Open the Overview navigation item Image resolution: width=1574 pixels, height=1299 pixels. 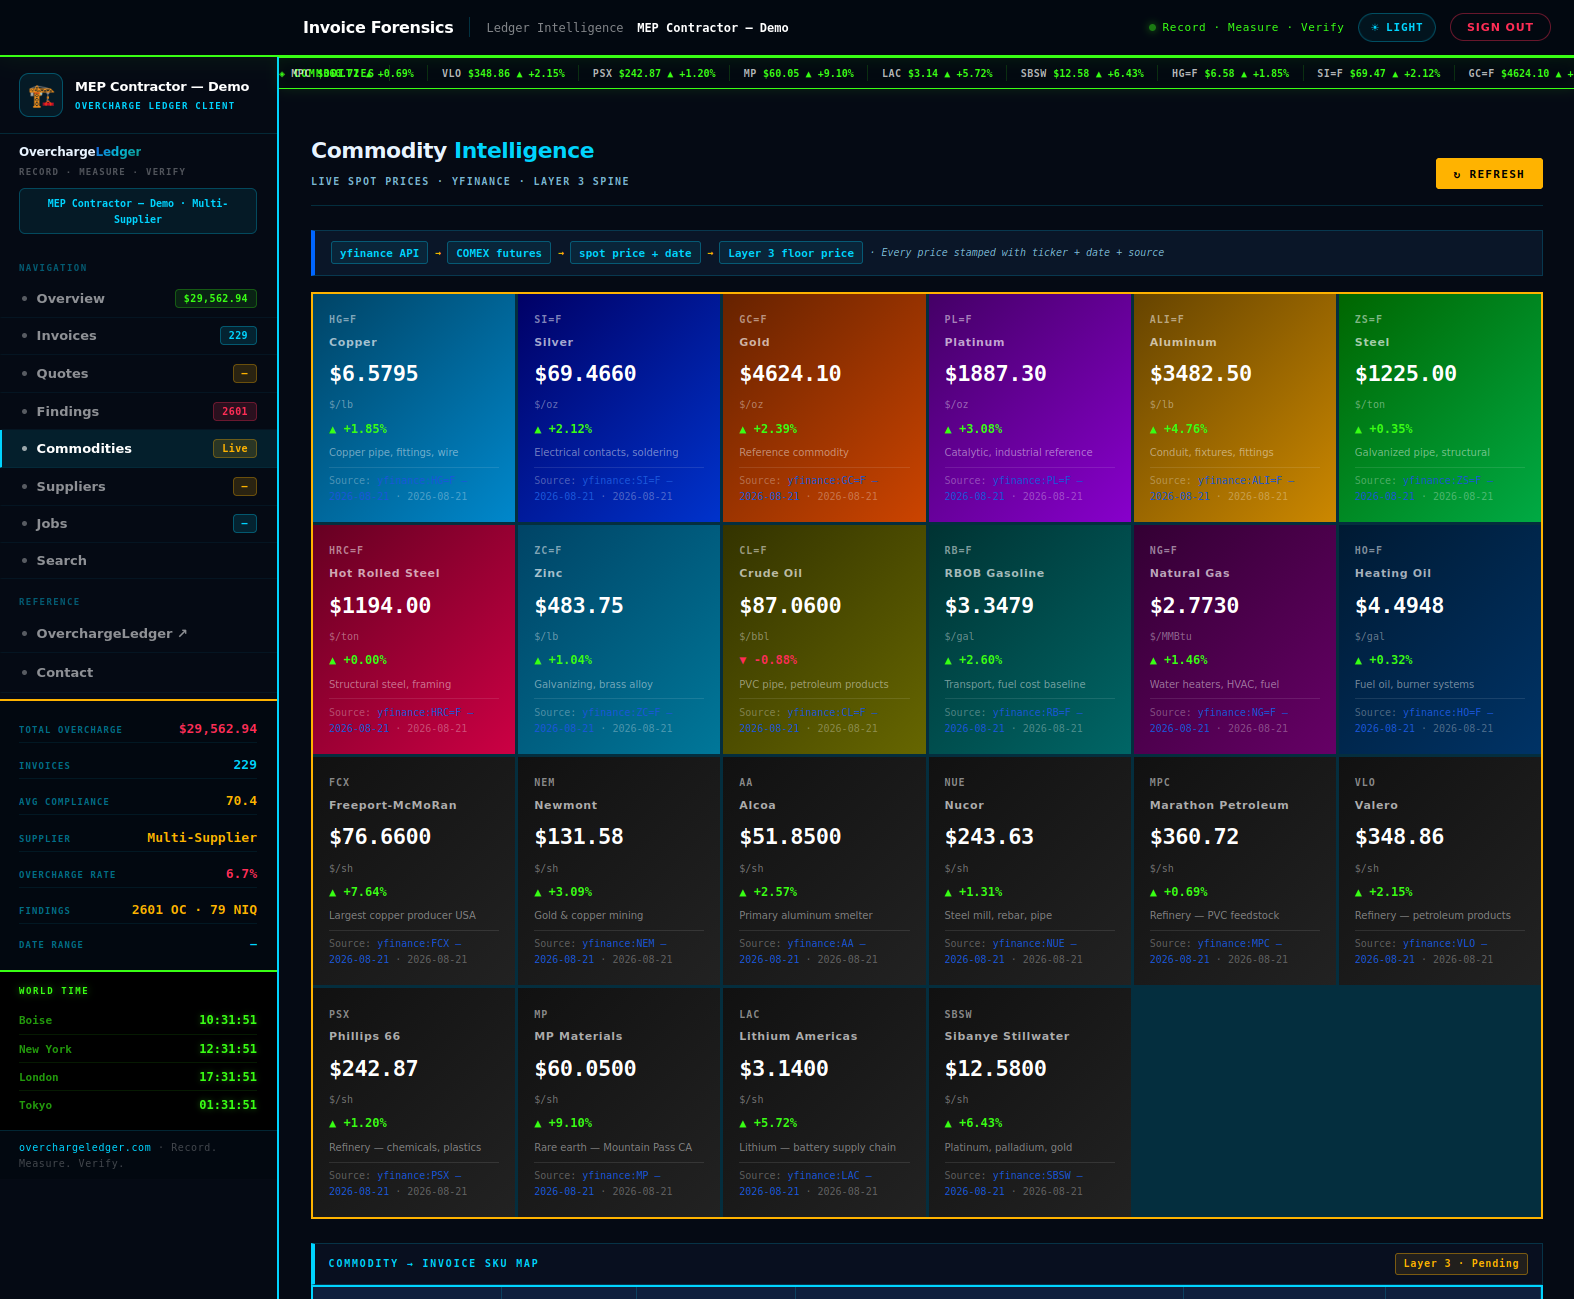(139, 298)
